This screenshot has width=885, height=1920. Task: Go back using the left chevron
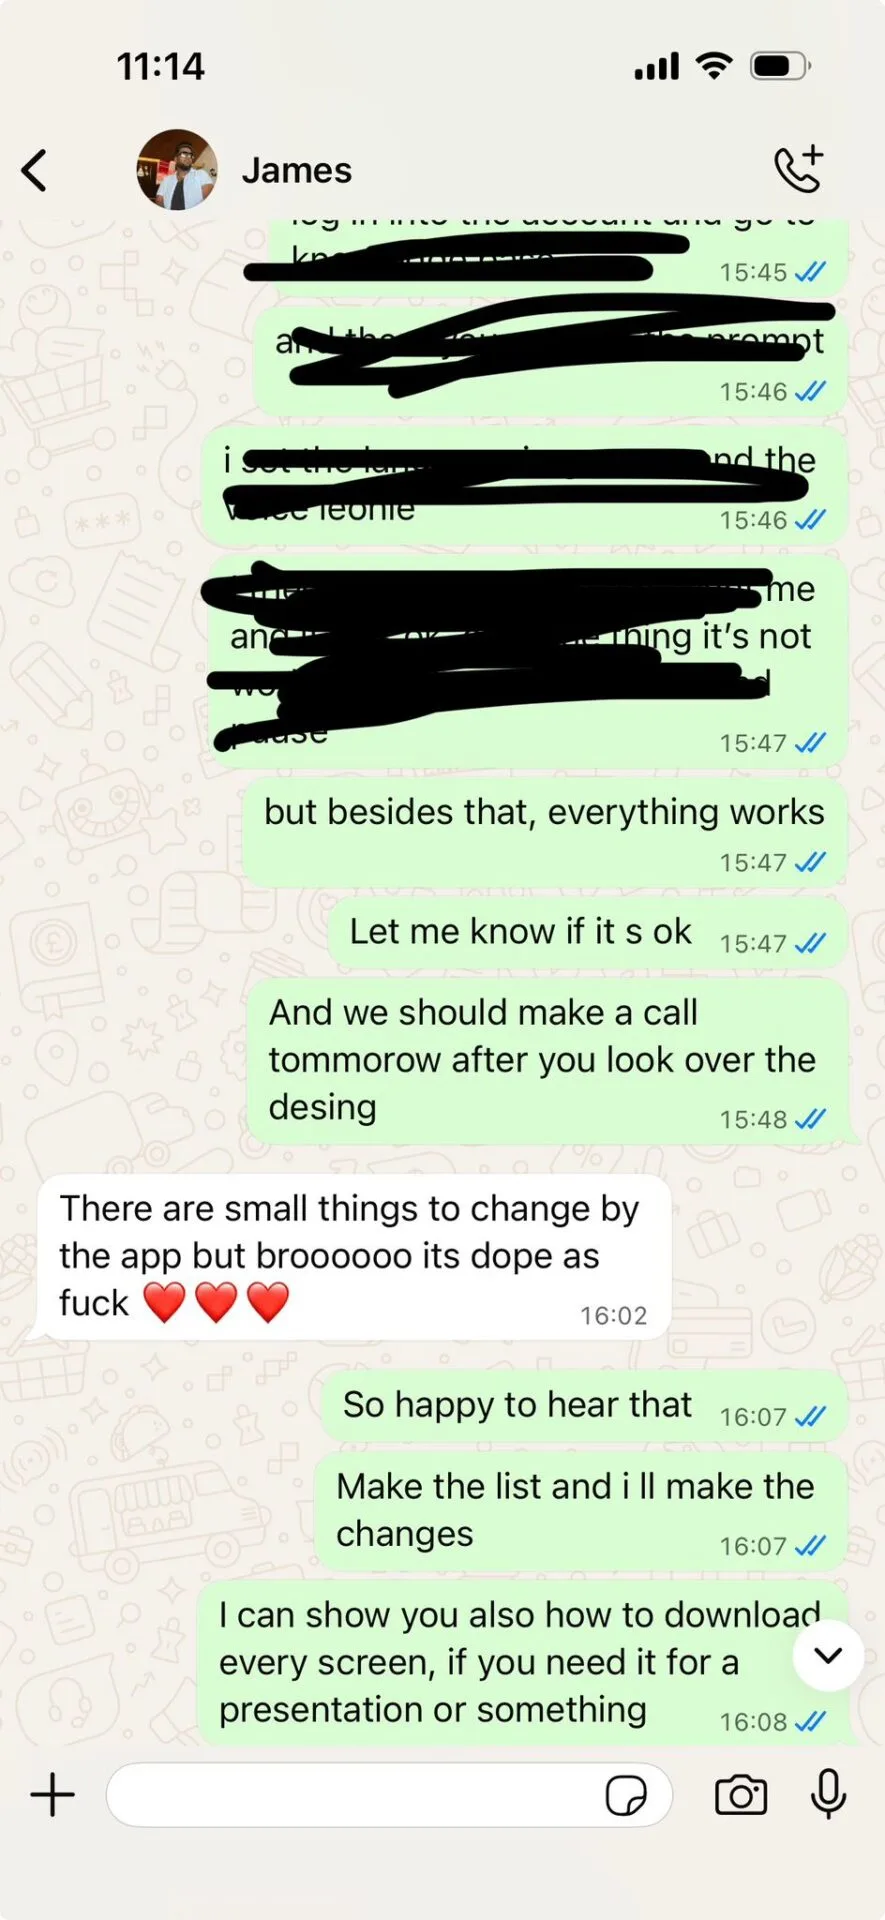(x=34, y=170)
